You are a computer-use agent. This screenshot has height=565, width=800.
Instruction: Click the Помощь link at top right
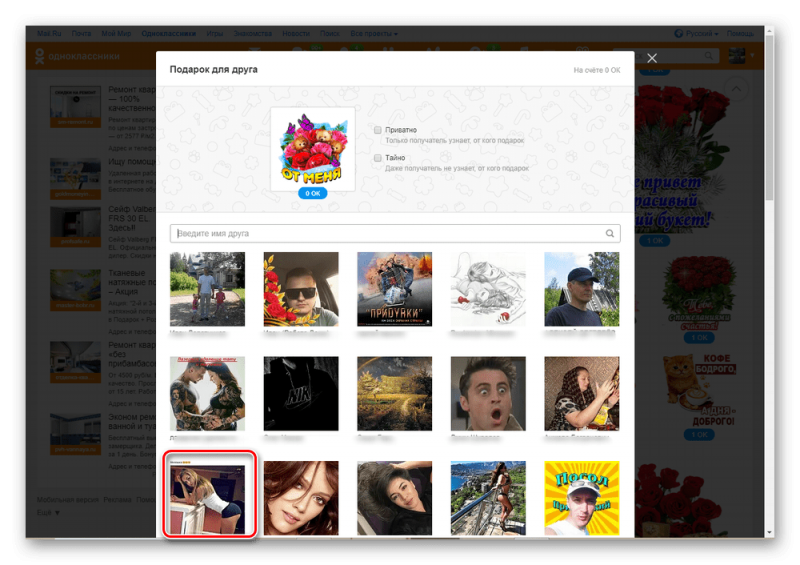click(x=740, y=33)
